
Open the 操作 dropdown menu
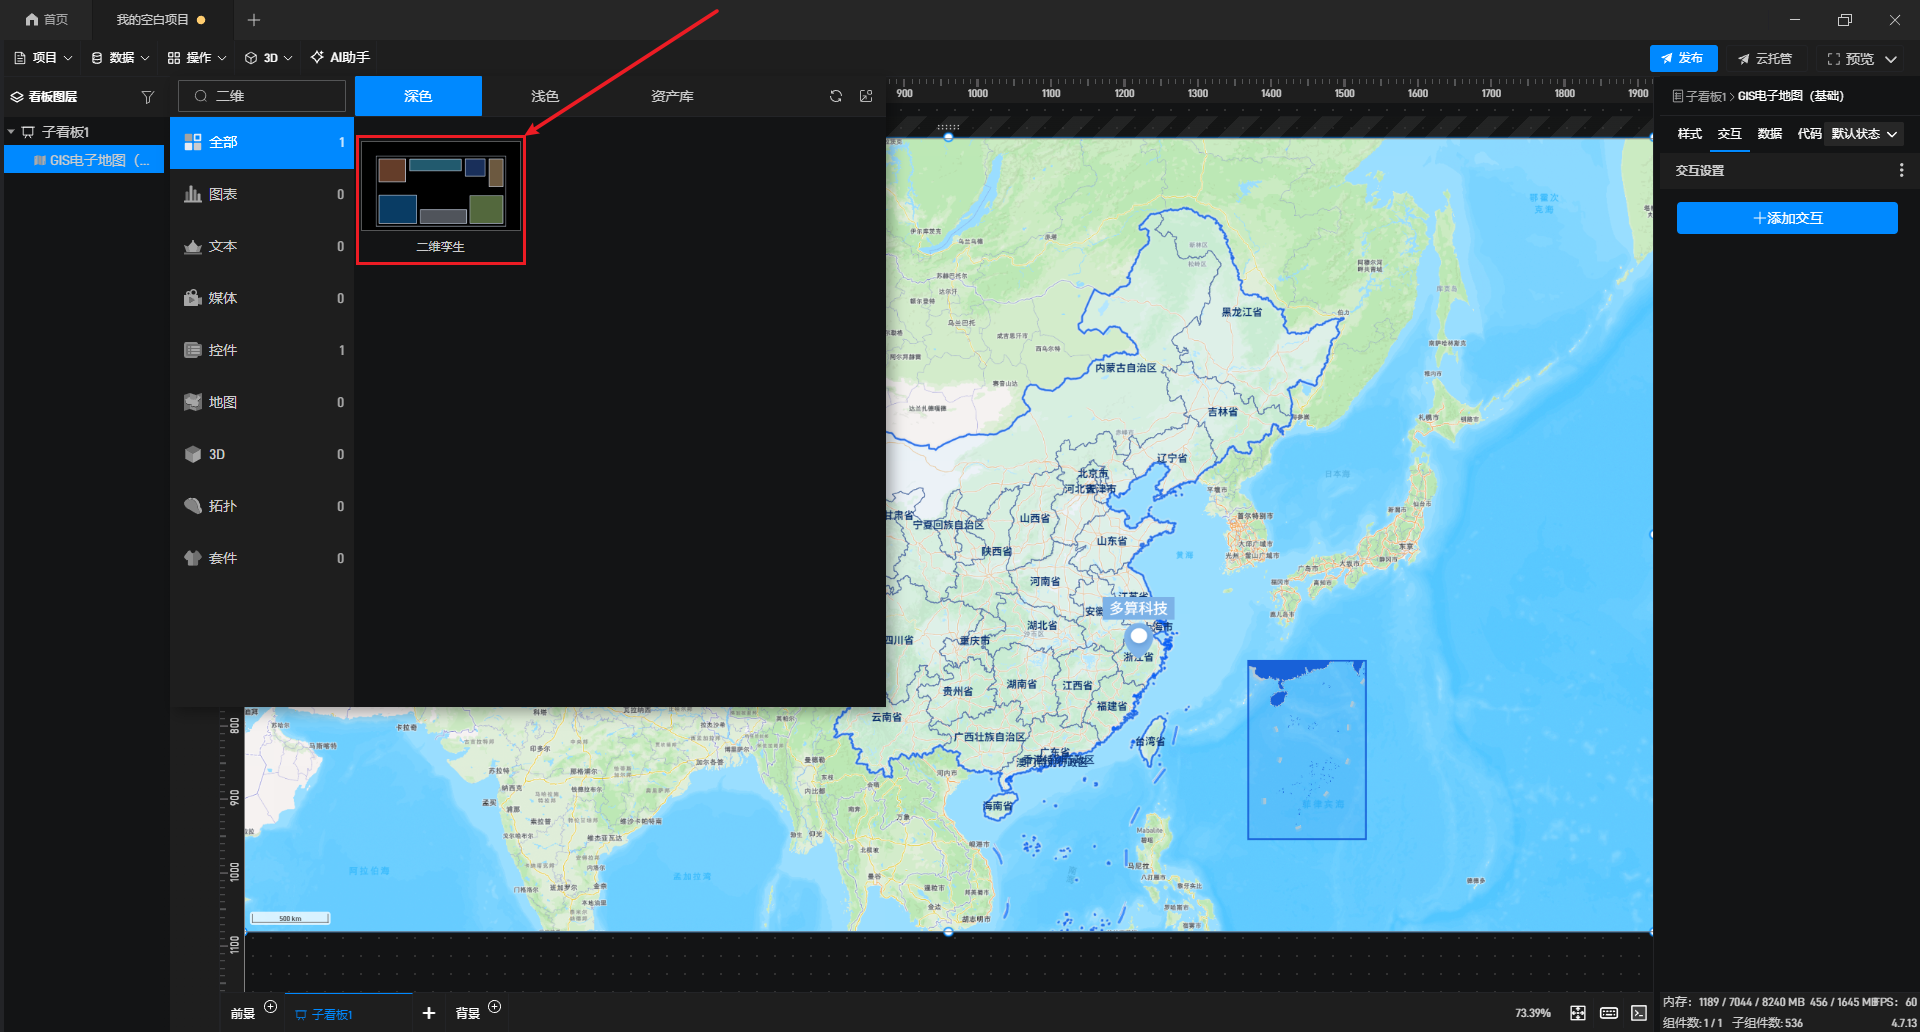tap(197, 58)
